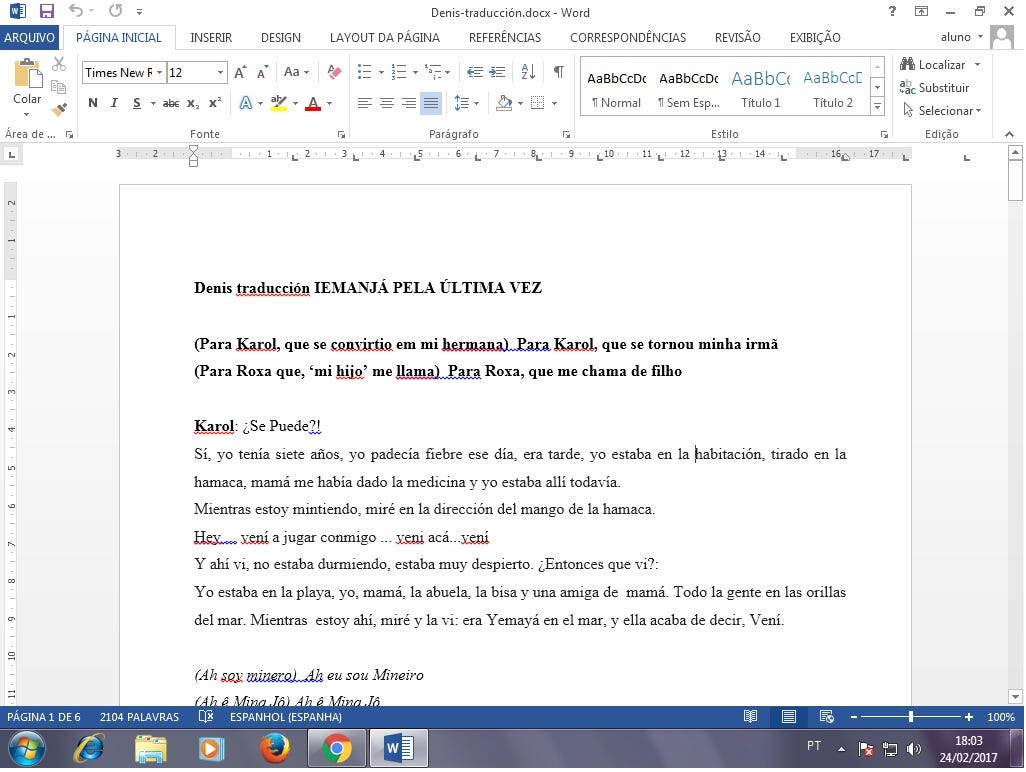Switch to Read Mode view
This screenshot has width=1026, height=772.
tap(751, 717)
